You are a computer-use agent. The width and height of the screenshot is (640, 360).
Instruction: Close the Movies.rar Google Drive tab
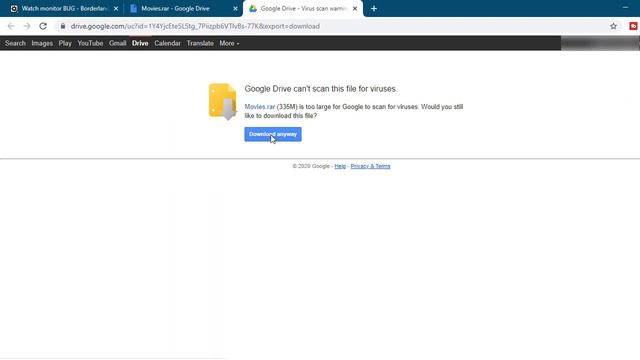(235, 9)
